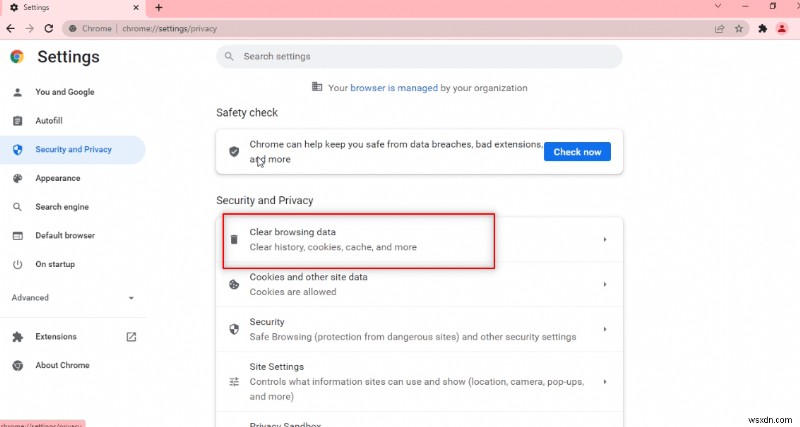Click the Extensions puzzle icon in toolbar

pos(762,29)
